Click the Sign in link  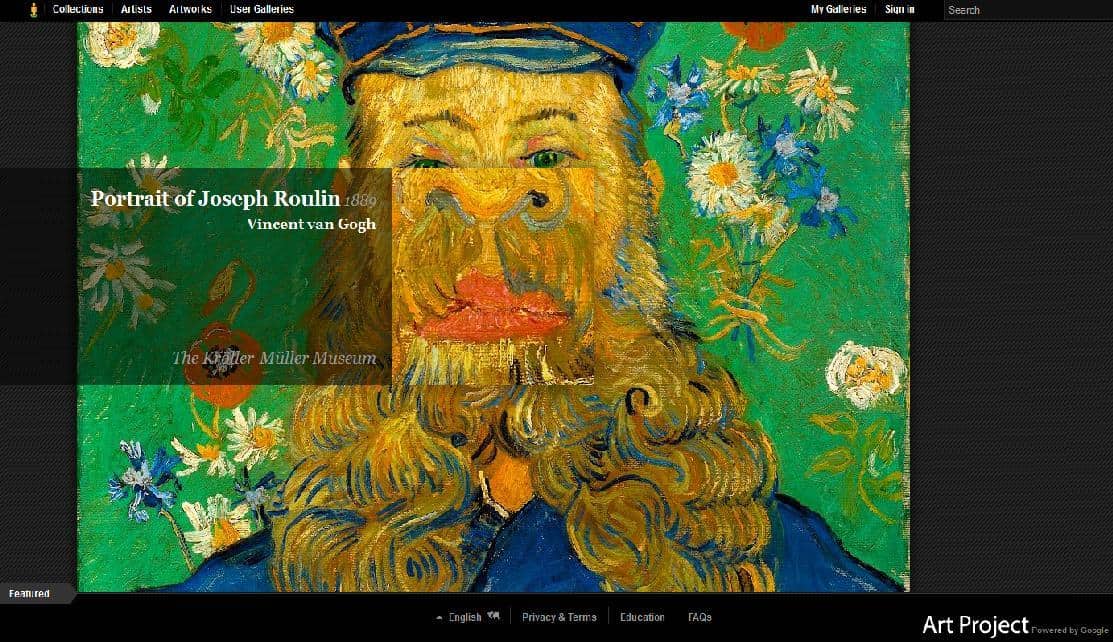coord(899,9)
